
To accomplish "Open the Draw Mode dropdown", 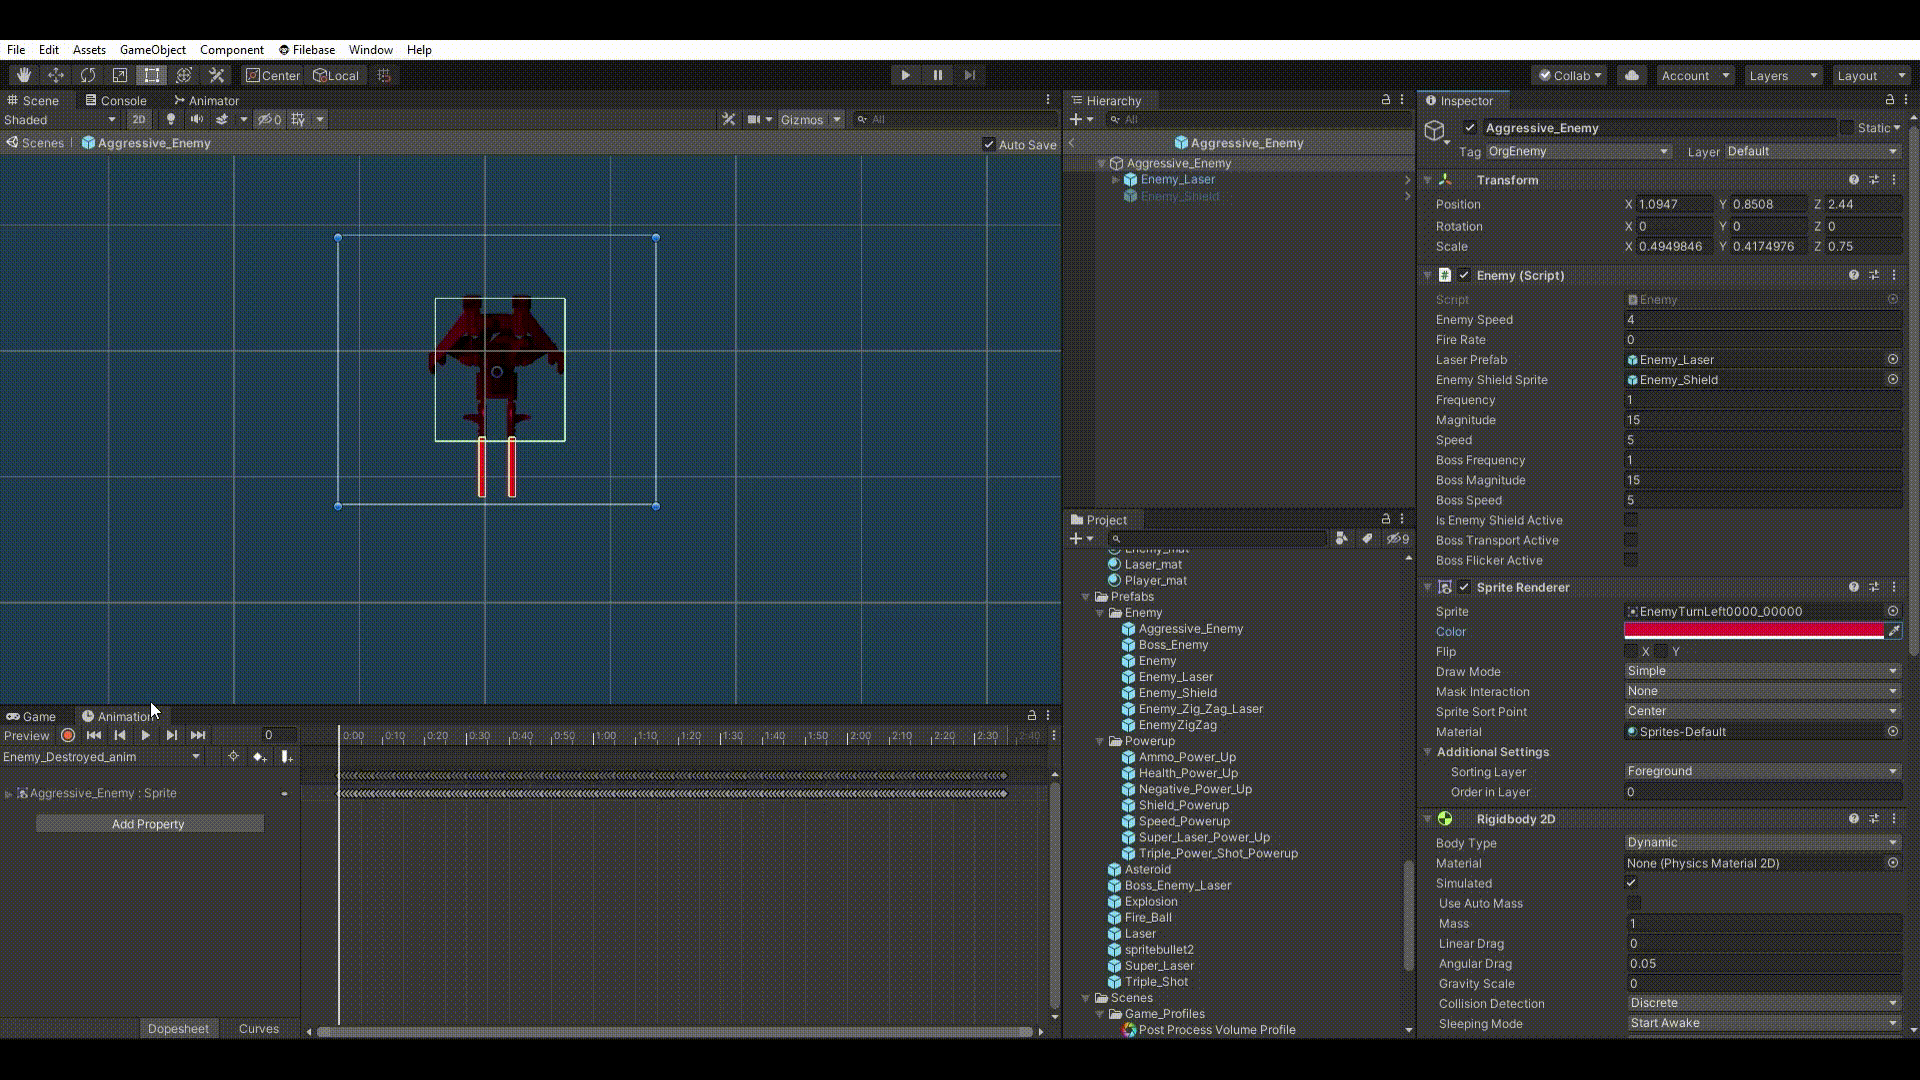I will (x=1762, y=671).
